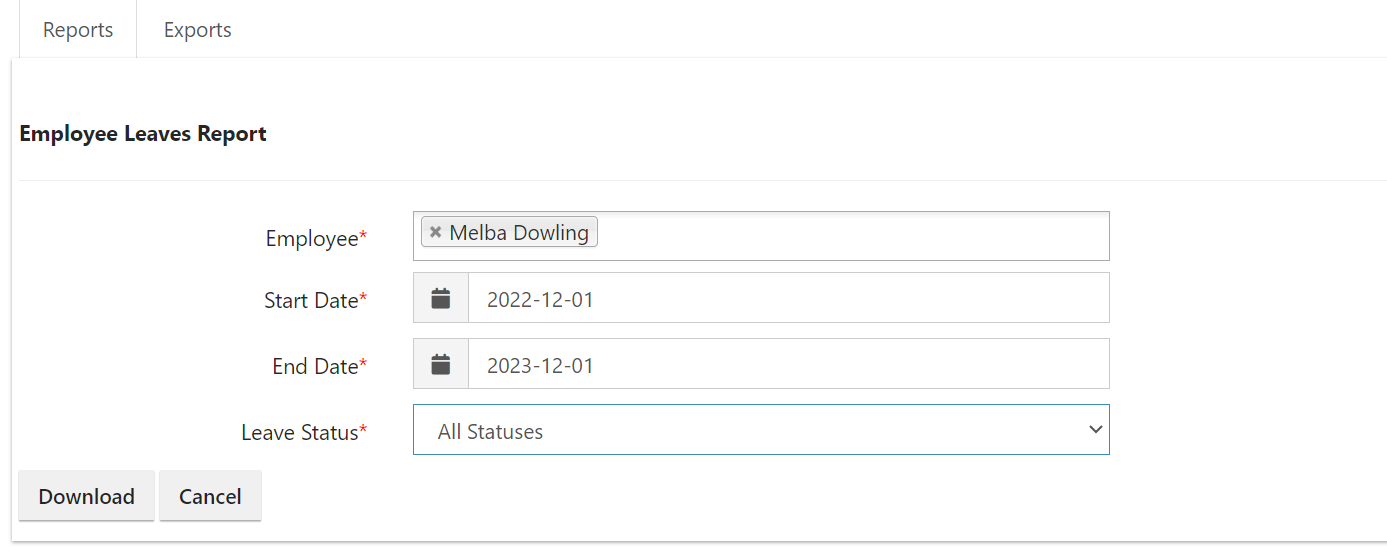The height and width of the screenshot is (552, 1387).
Task: Click the End Date field label
Action: coord(314,366)
